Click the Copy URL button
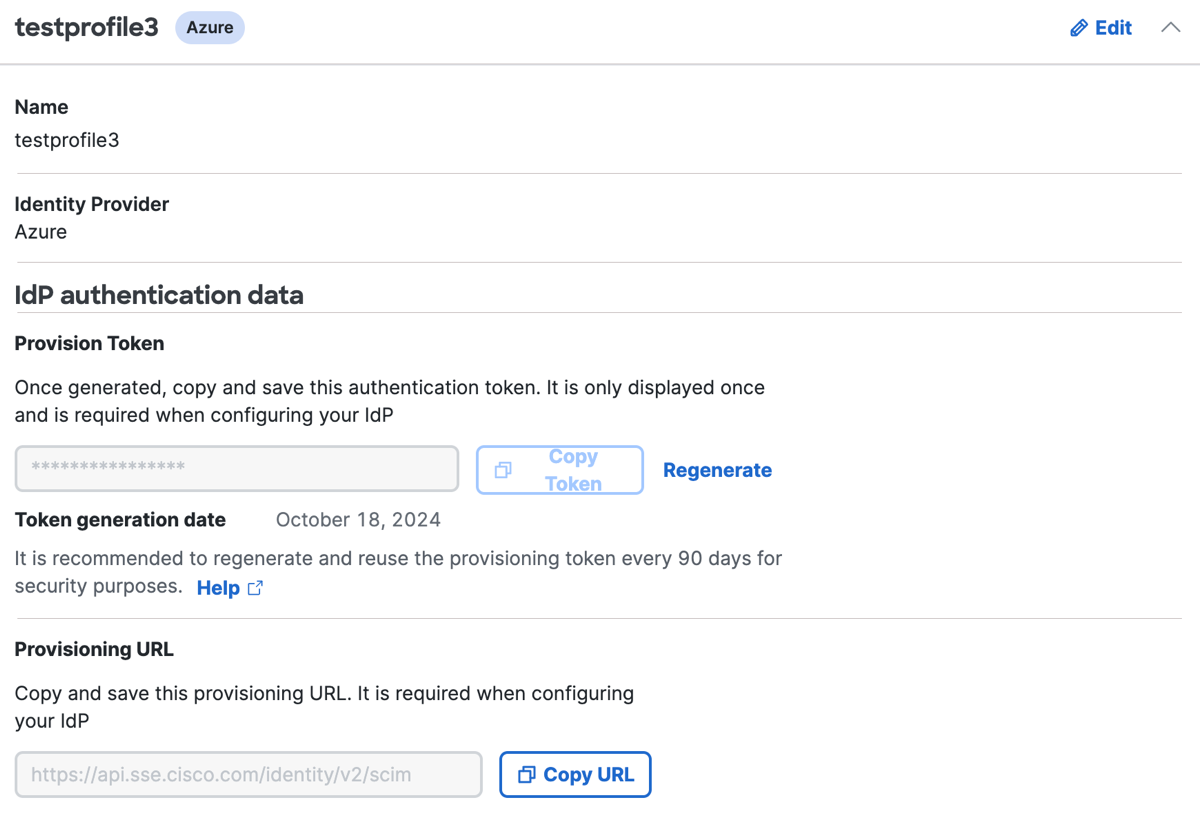Viewport: 1200px width, 816px height. [575, 775]
